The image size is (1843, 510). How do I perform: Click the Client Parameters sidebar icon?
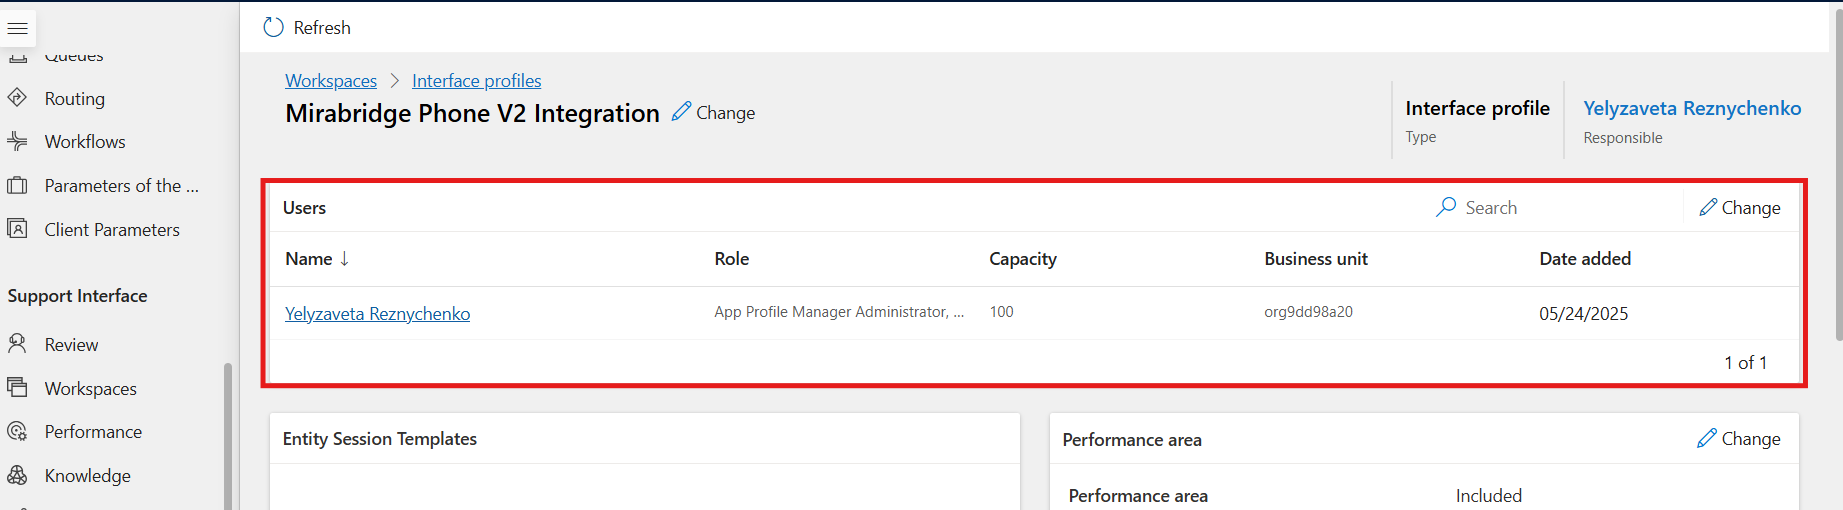click(x=17, y=229)
